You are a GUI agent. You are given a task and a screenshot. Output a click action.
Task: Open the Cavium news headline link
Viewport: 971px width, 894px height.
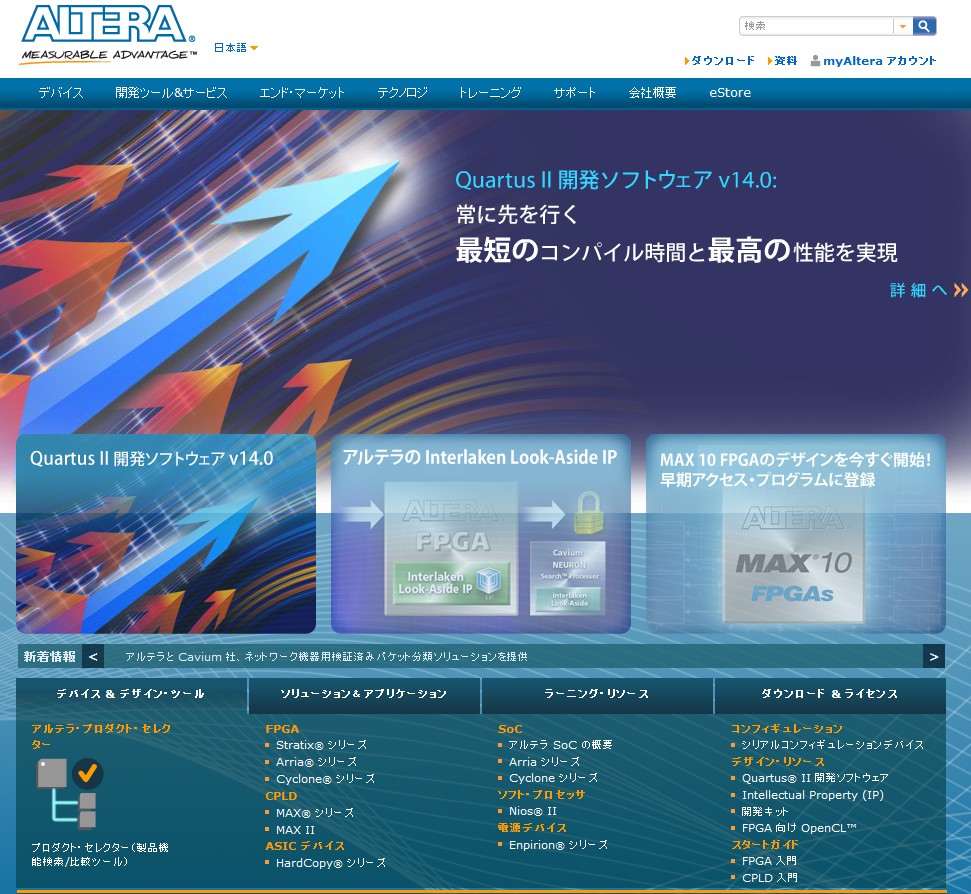(326, 657)
